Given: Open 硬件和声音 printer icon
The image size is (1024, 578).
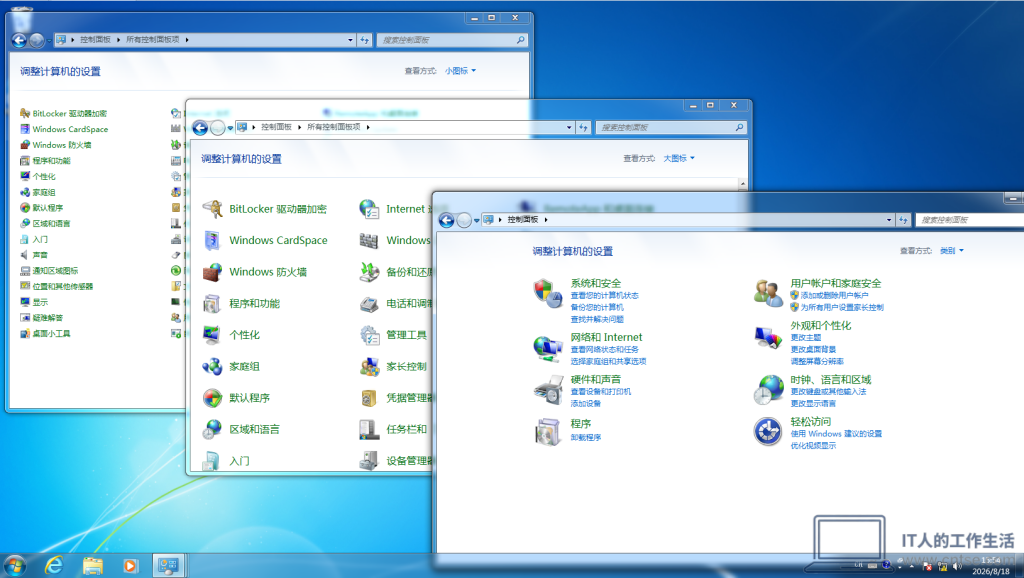Looking at the screenshot, I should 548,390.
